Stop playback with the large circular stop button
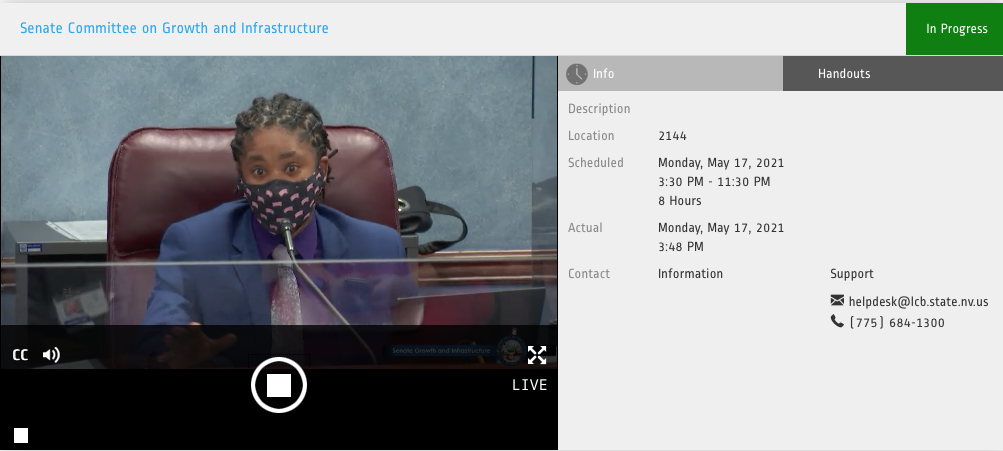 tap(279, 385)
